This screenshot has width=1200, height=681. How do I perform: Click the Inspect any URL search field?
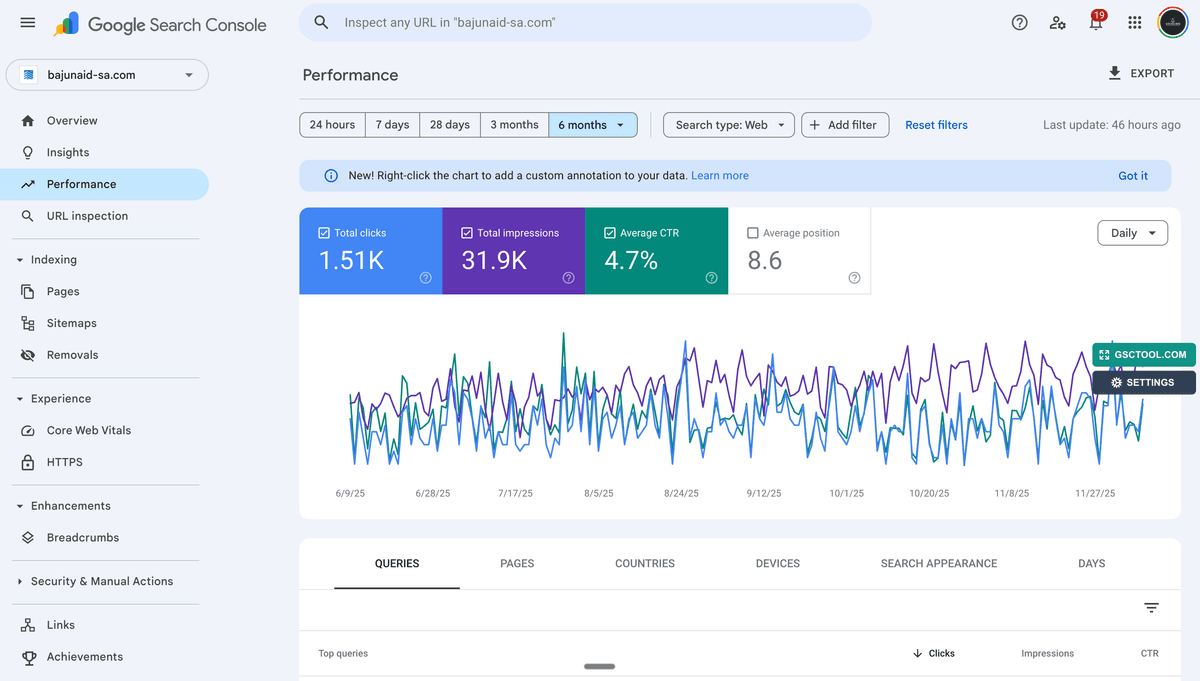coord(583,22)
